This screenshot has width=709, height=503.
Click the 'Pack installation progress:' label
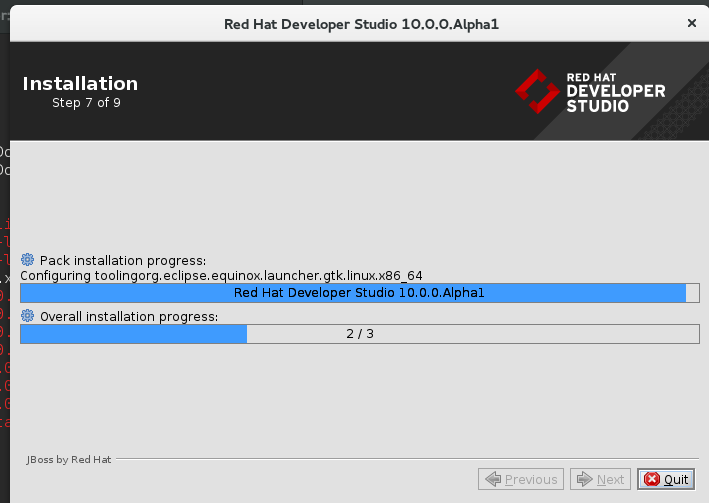coord(123,261)
